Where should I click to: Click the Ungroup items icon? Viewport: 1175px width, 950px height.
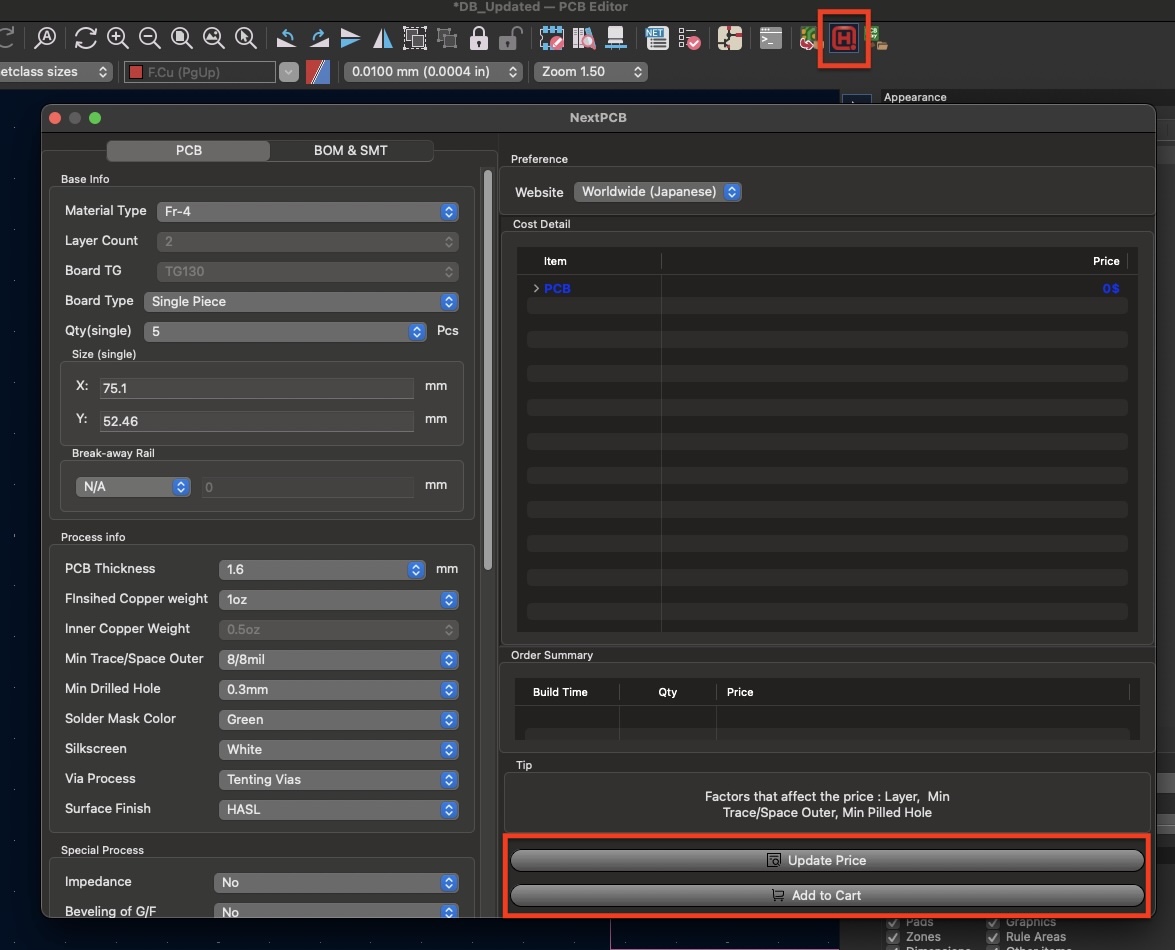(447, 37)
